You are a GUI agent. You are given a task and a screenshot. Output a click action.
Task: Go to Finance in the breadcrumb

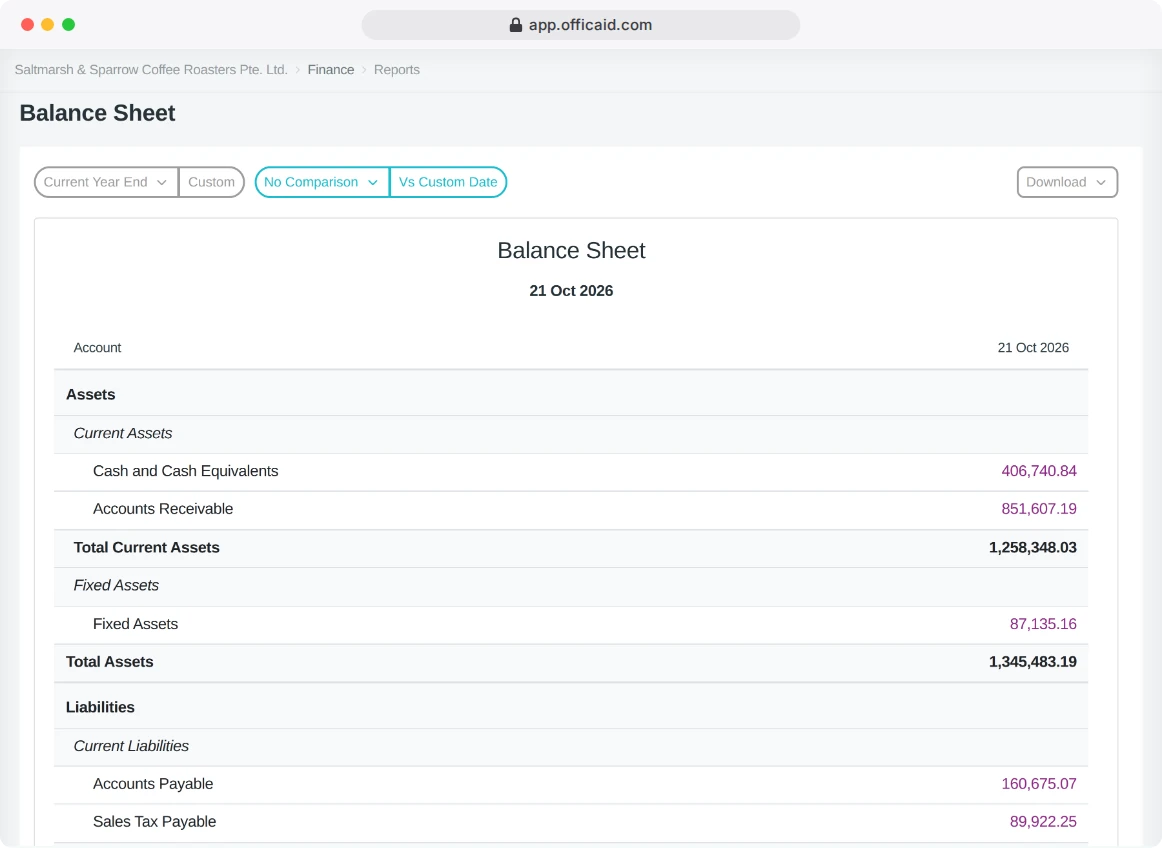click(x=331, y=70)
